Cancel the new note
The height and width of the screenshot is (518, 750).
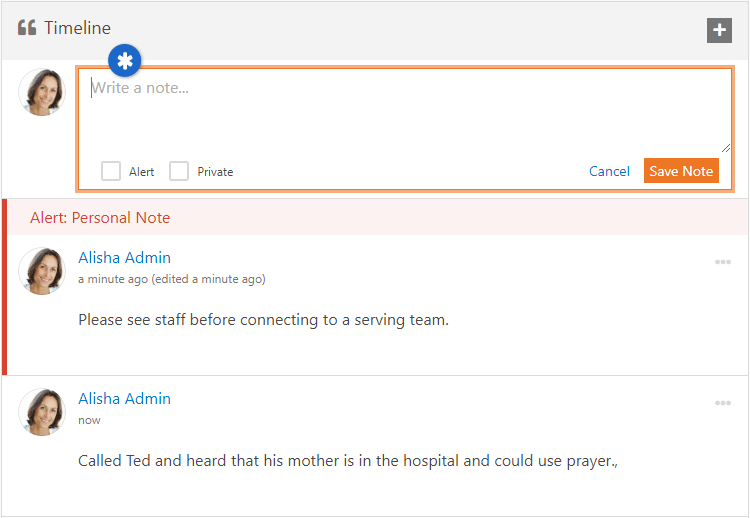[x=609, y=171]
